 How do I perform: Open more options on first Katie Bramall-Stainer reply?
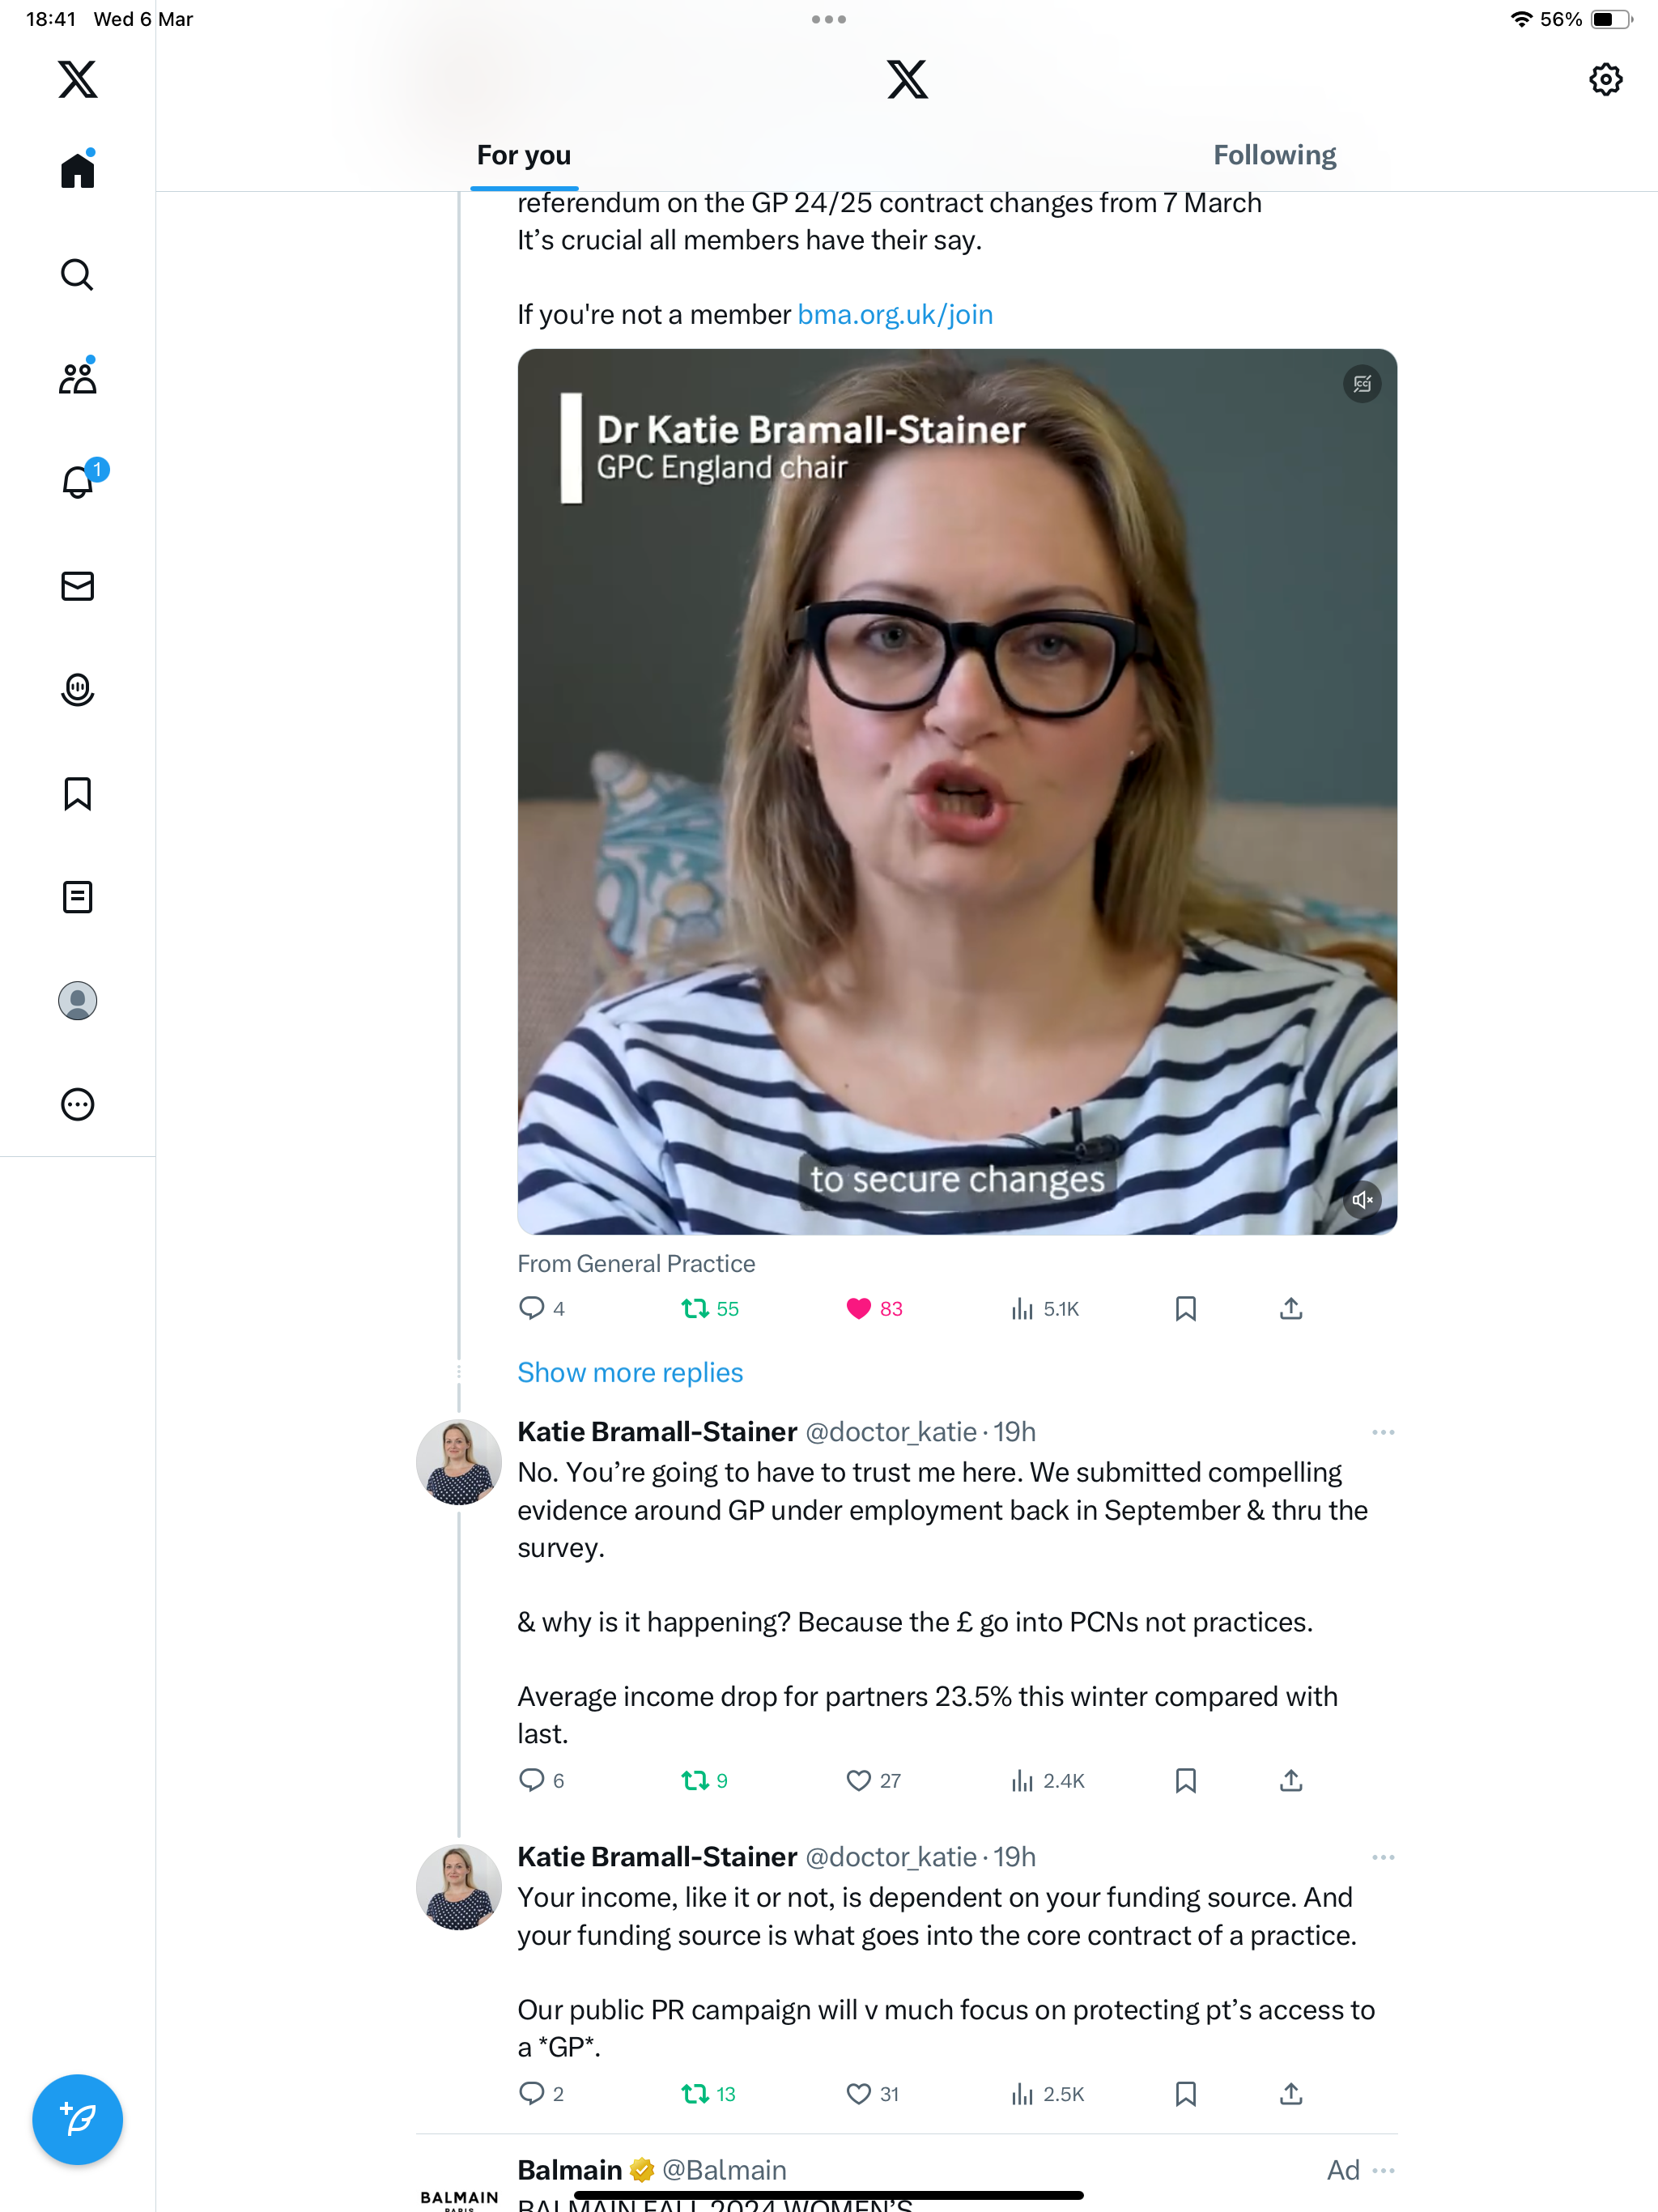point(1383,1432)
